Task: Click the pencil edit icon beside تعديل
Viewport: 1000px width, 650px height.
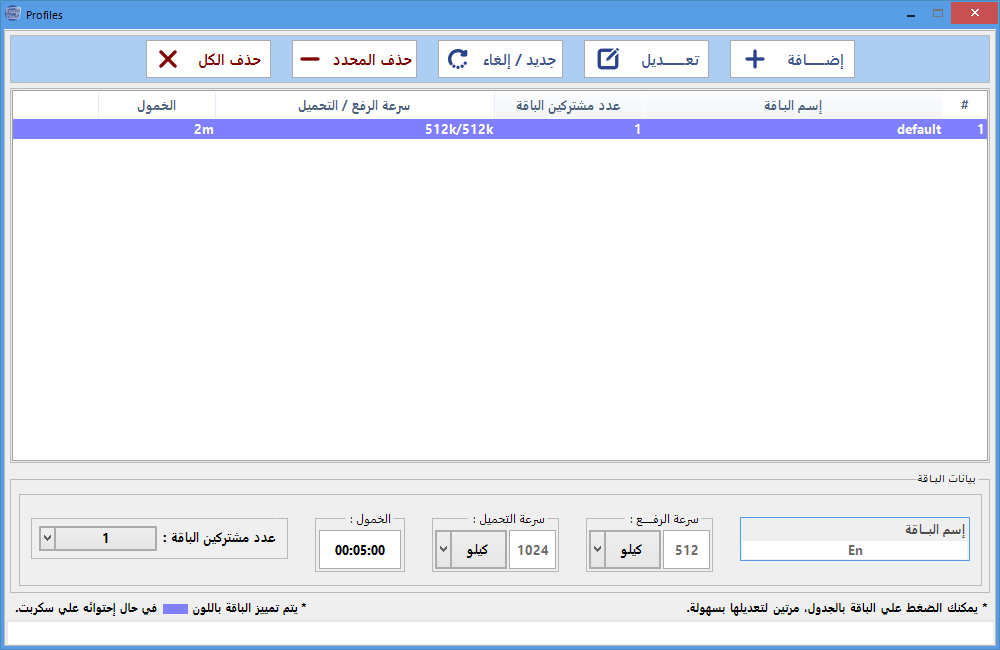Action: tap(608, 60)
